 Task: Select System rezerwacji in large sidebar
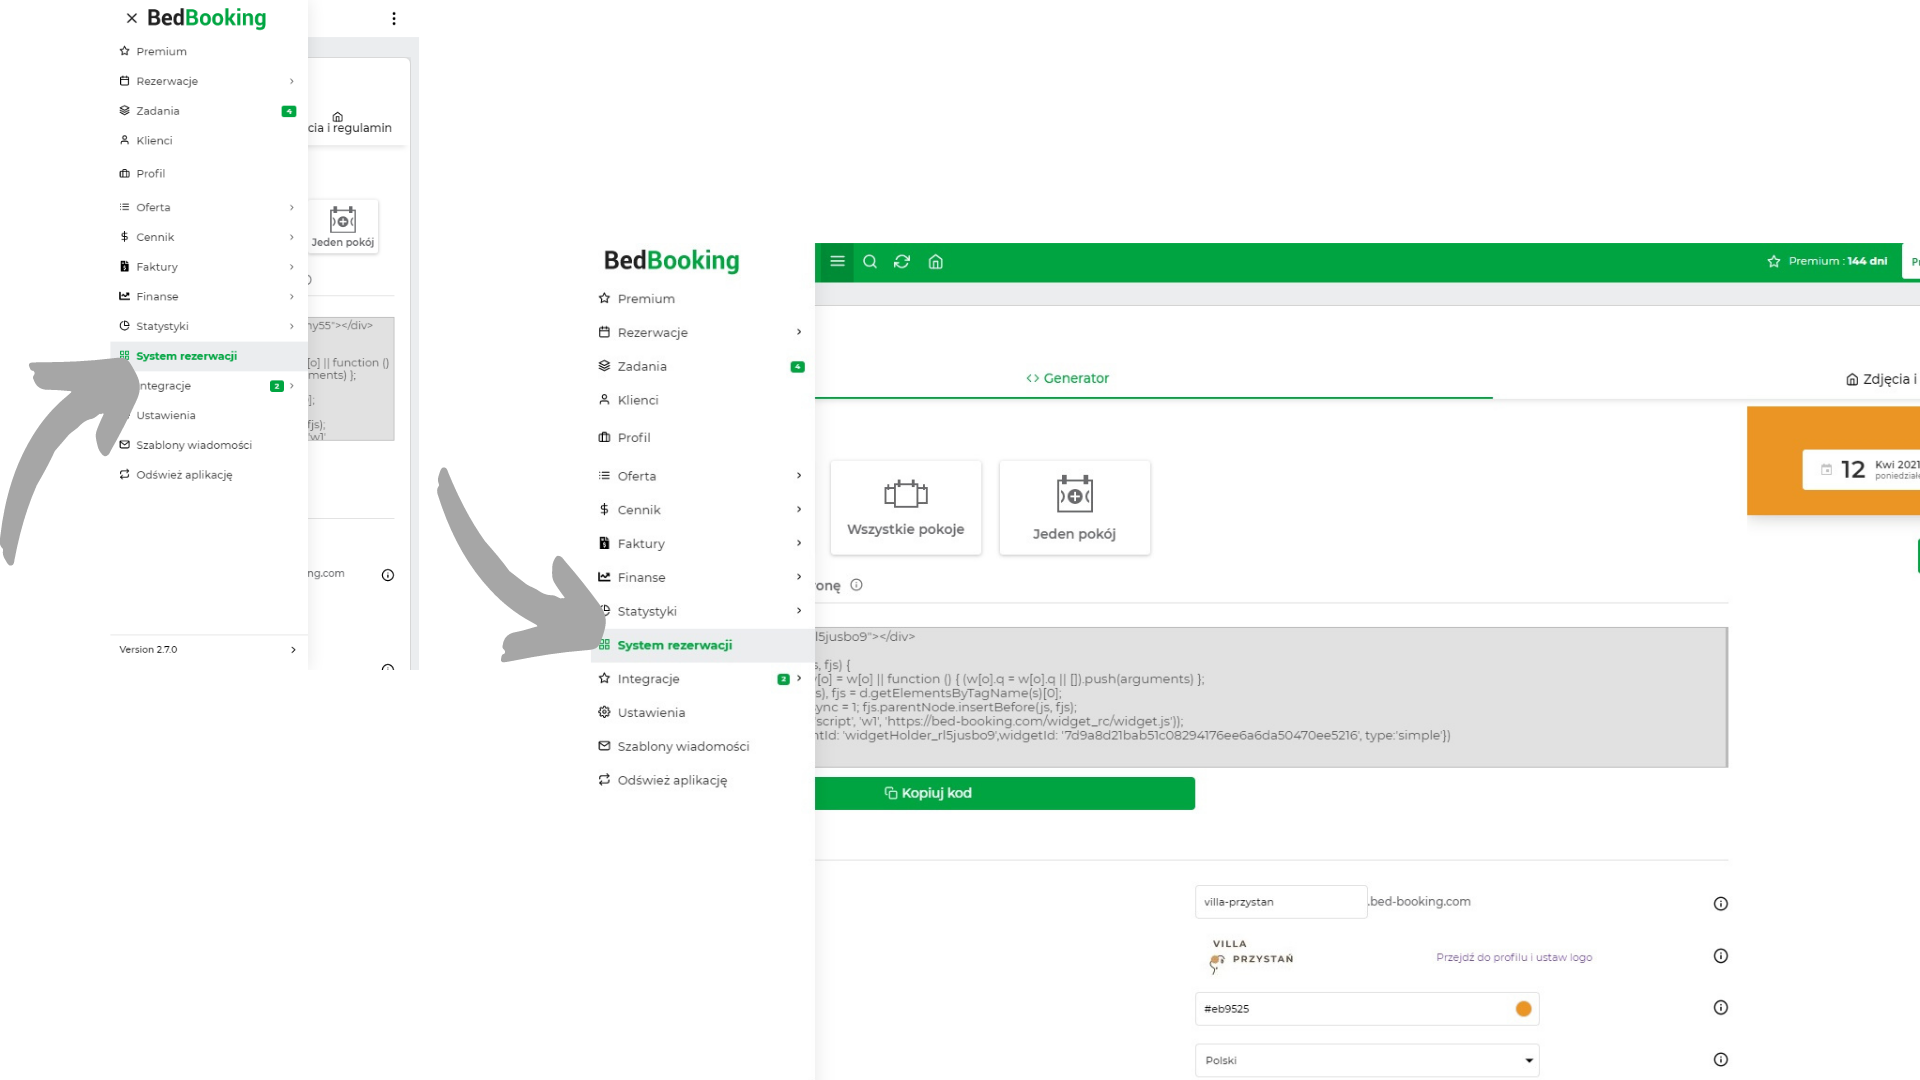coord(702,645)
